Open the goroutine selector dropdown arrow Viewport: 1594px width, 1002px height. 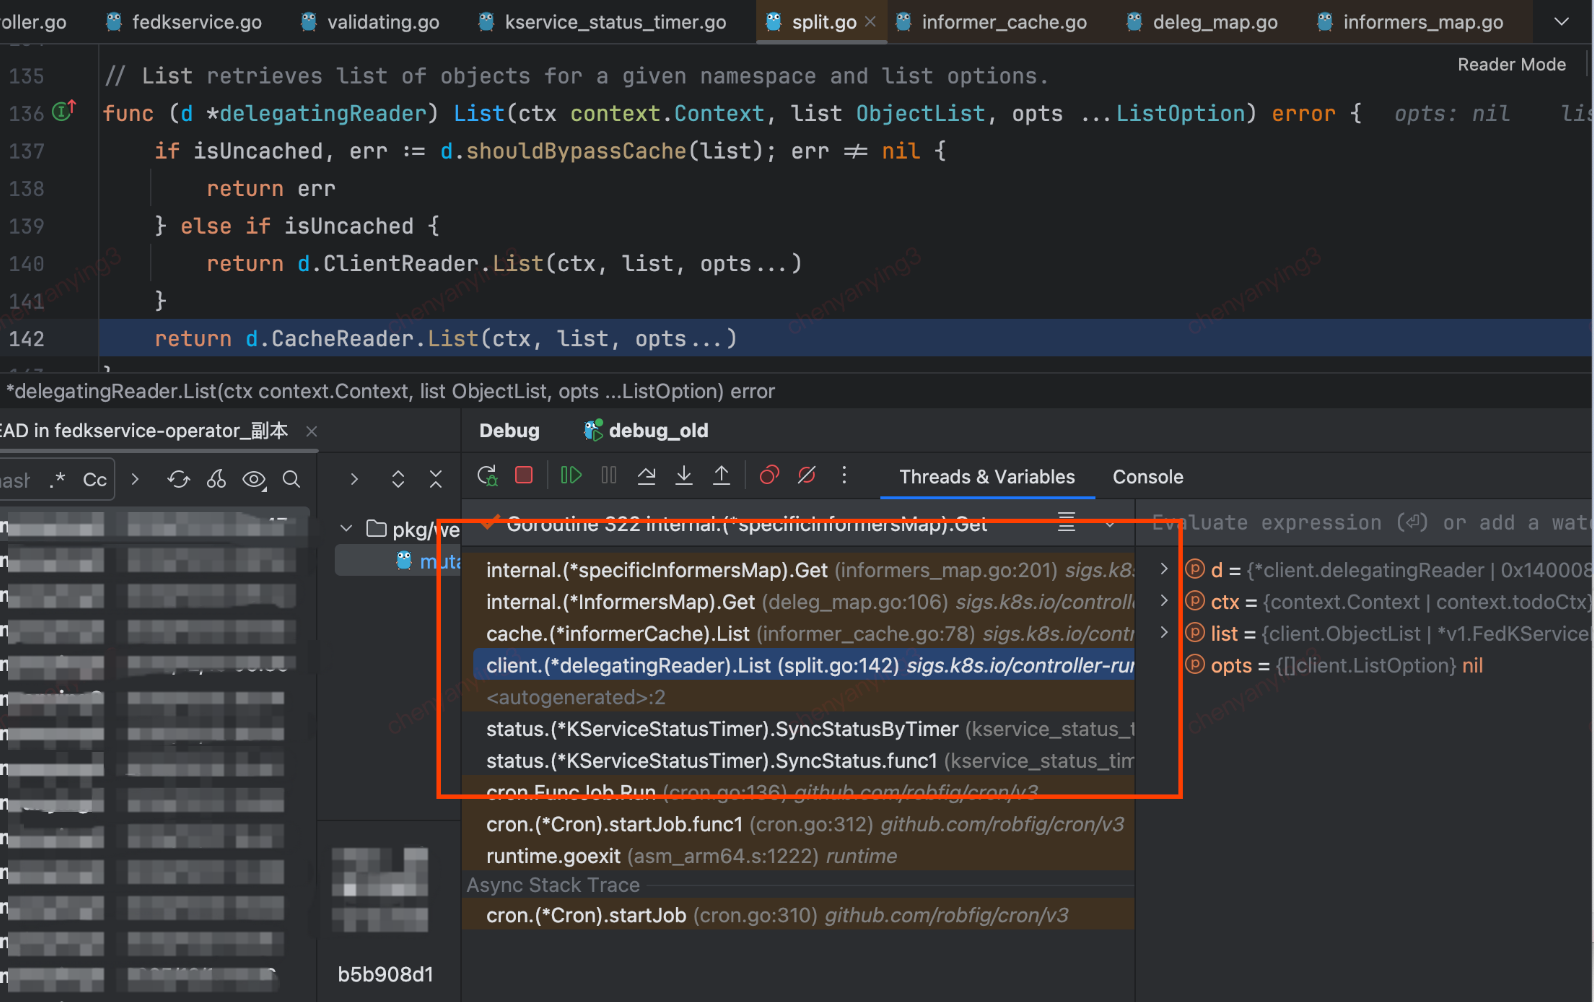(1110, 522)
